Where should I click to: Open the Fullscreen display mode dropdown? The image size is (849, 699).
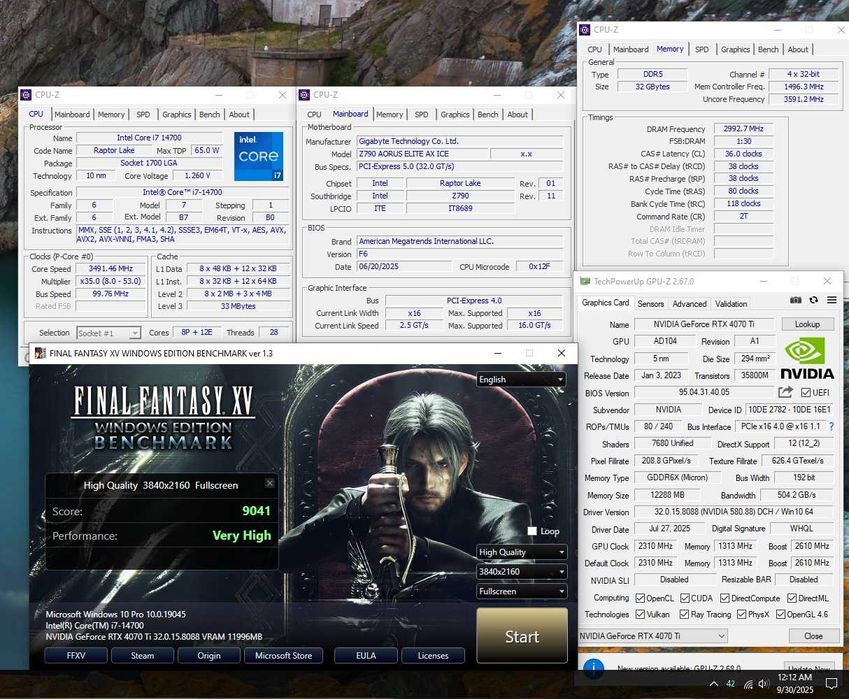521,591
